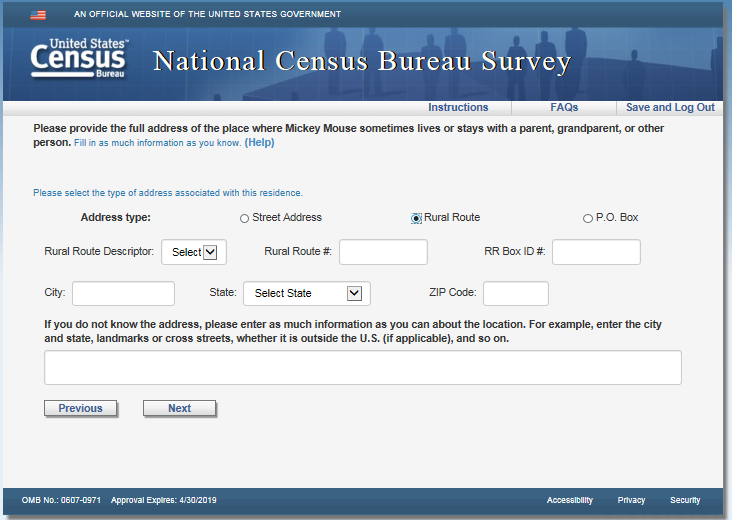This screenshot has height=520, width=732.
Task: Click the large location description text box
Action: 362,367
